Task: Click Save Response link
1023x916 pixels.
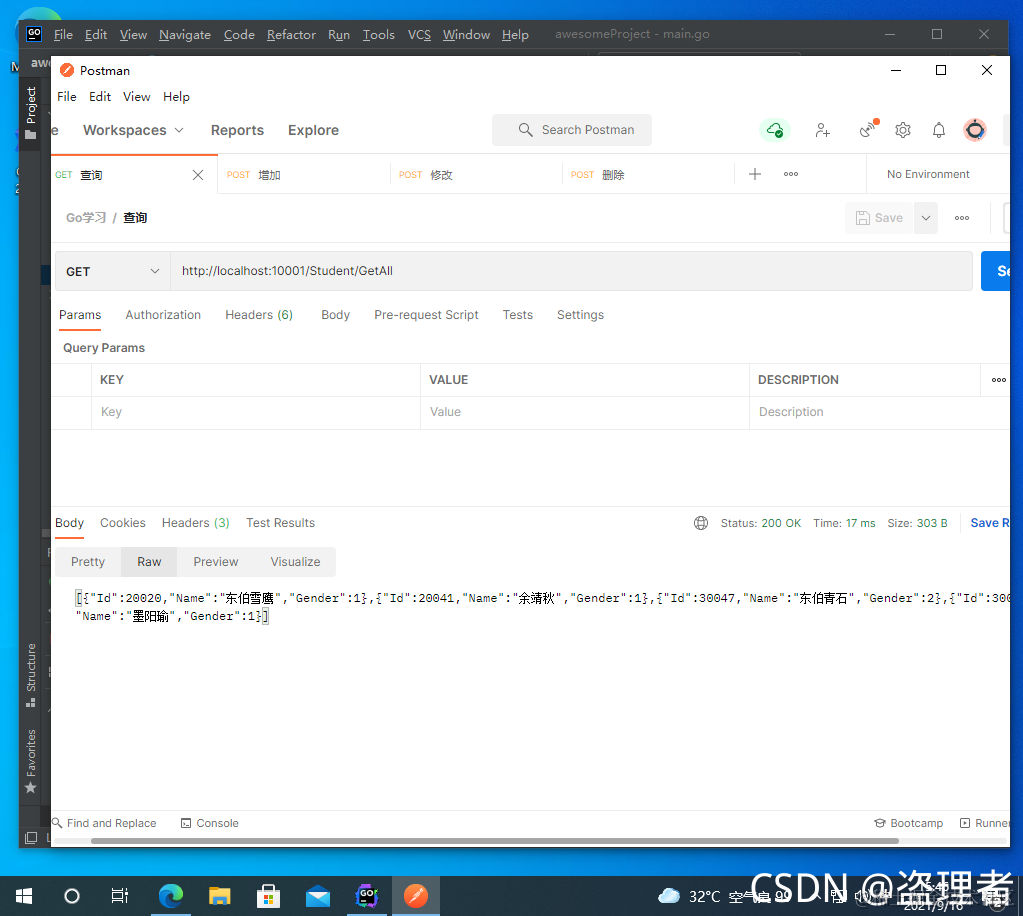Action: click(x=990, y=523)
